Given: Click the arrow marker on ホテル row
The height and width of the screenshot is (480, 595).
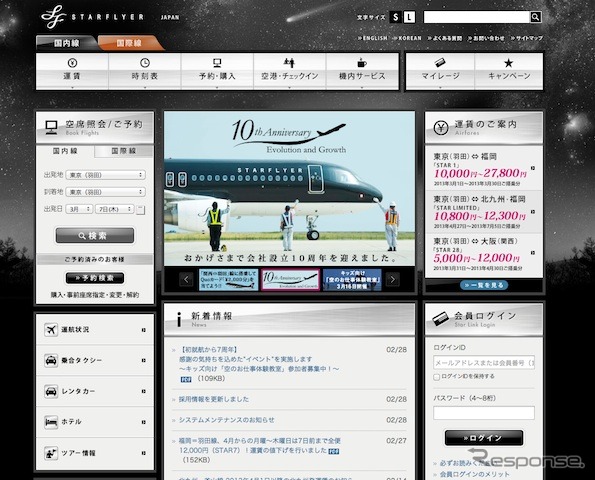Looking at the screenshot, I should click(x=143, y=422).
